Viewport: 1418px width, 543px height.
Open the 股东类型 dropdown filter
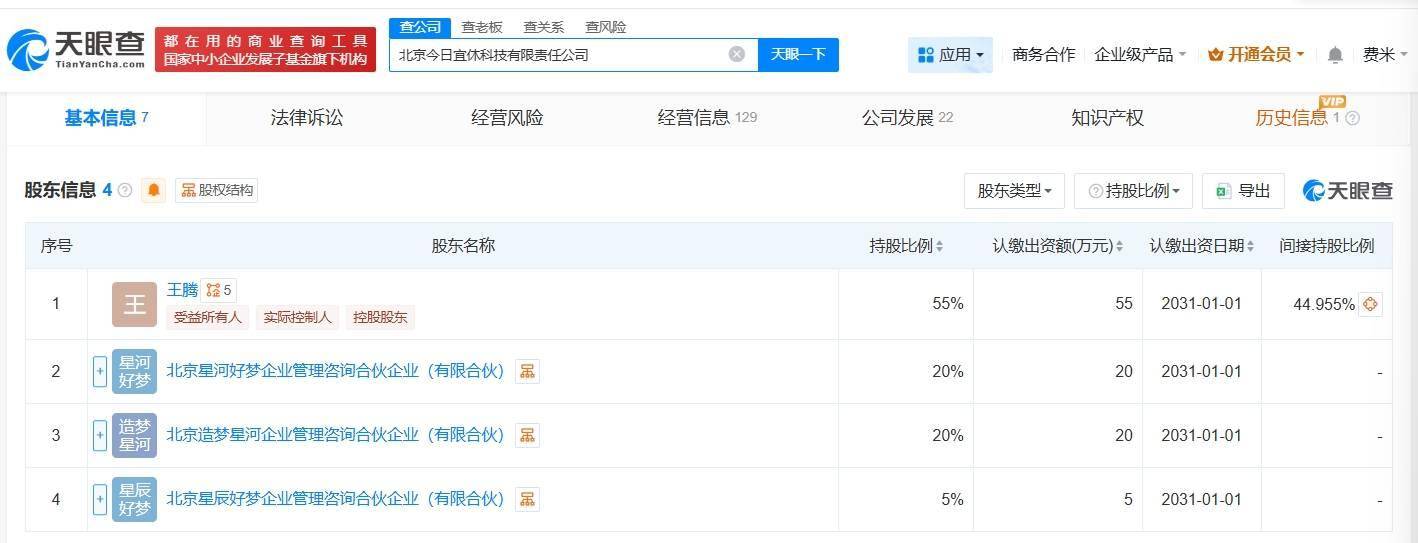tap(1014, 191)
